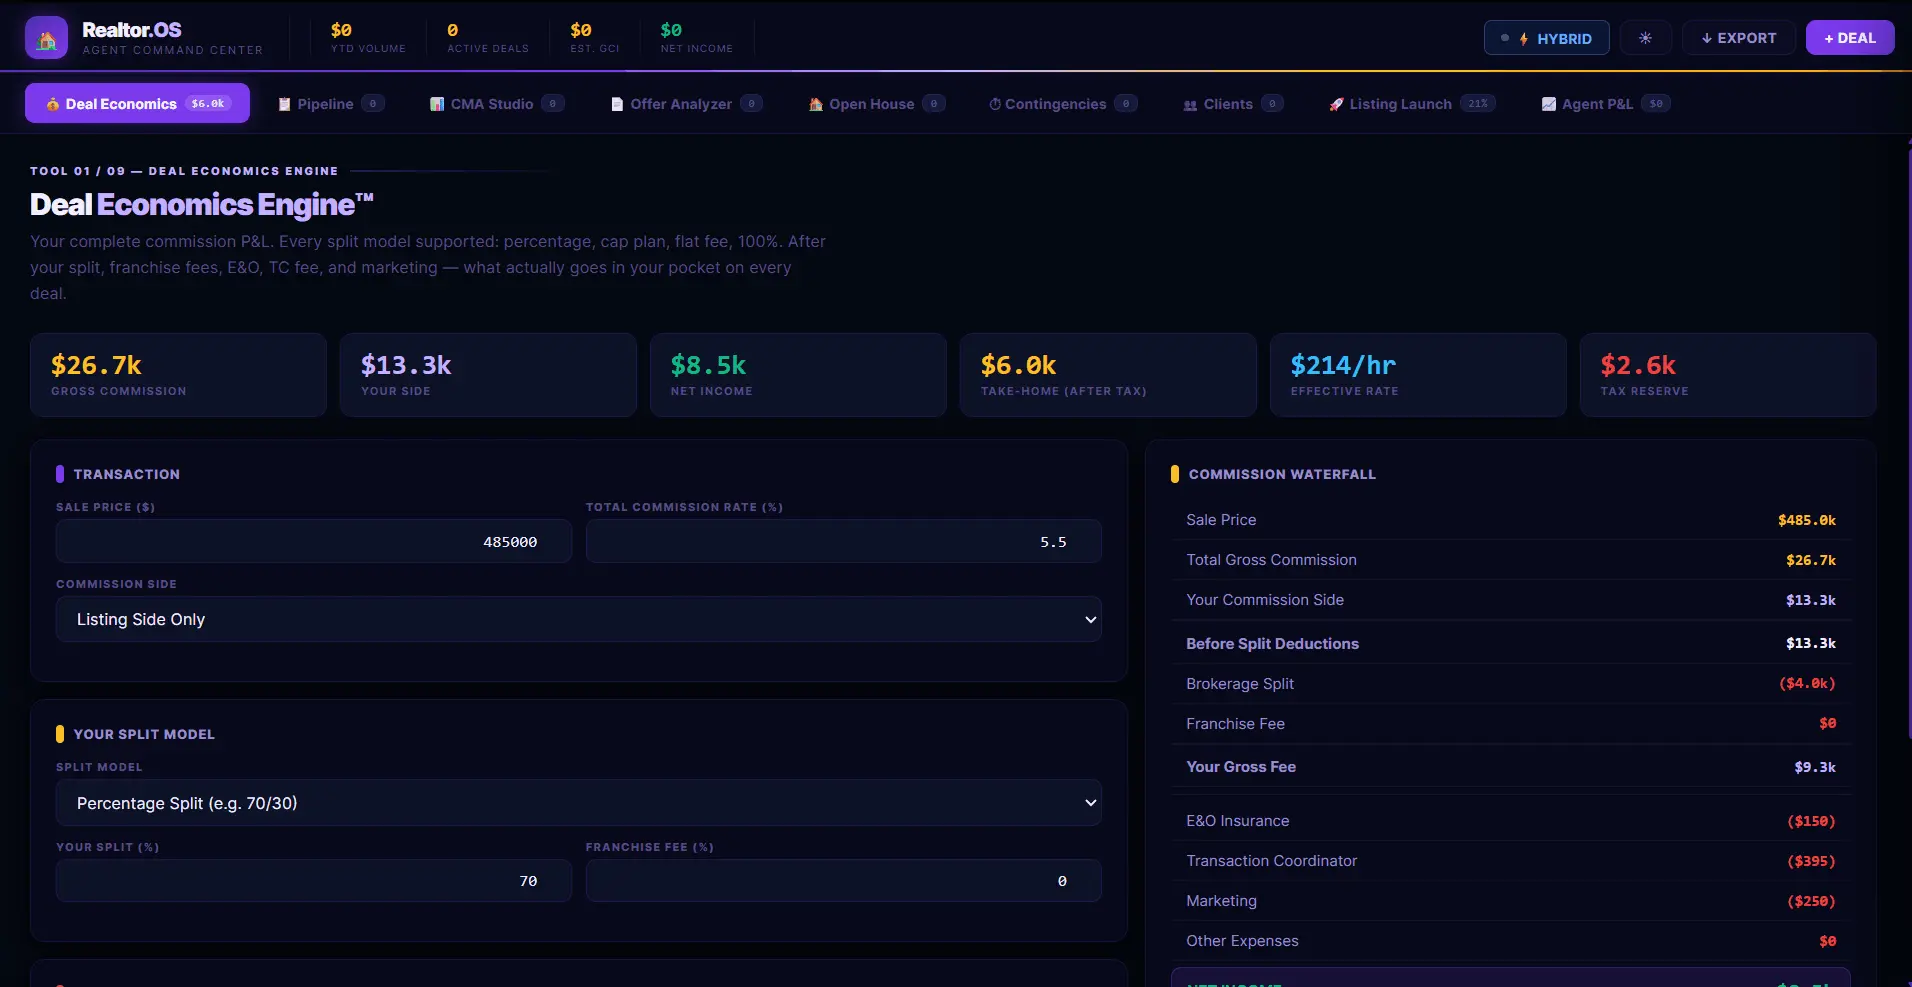Image resolution: width=1912 pixels, height=987 pixels.
Task: Click the Sale Price $485.0k waterfall row
Action: point(1511,520)
